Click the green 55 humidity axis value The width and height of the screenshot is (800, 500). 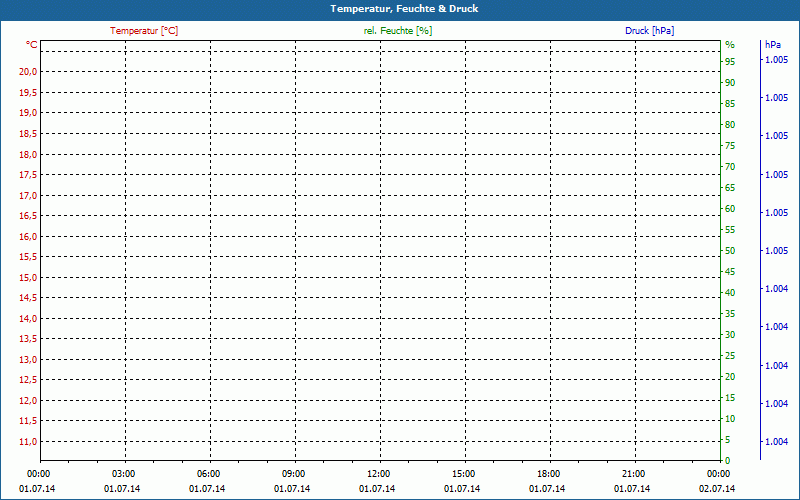[x=730, y=230]
